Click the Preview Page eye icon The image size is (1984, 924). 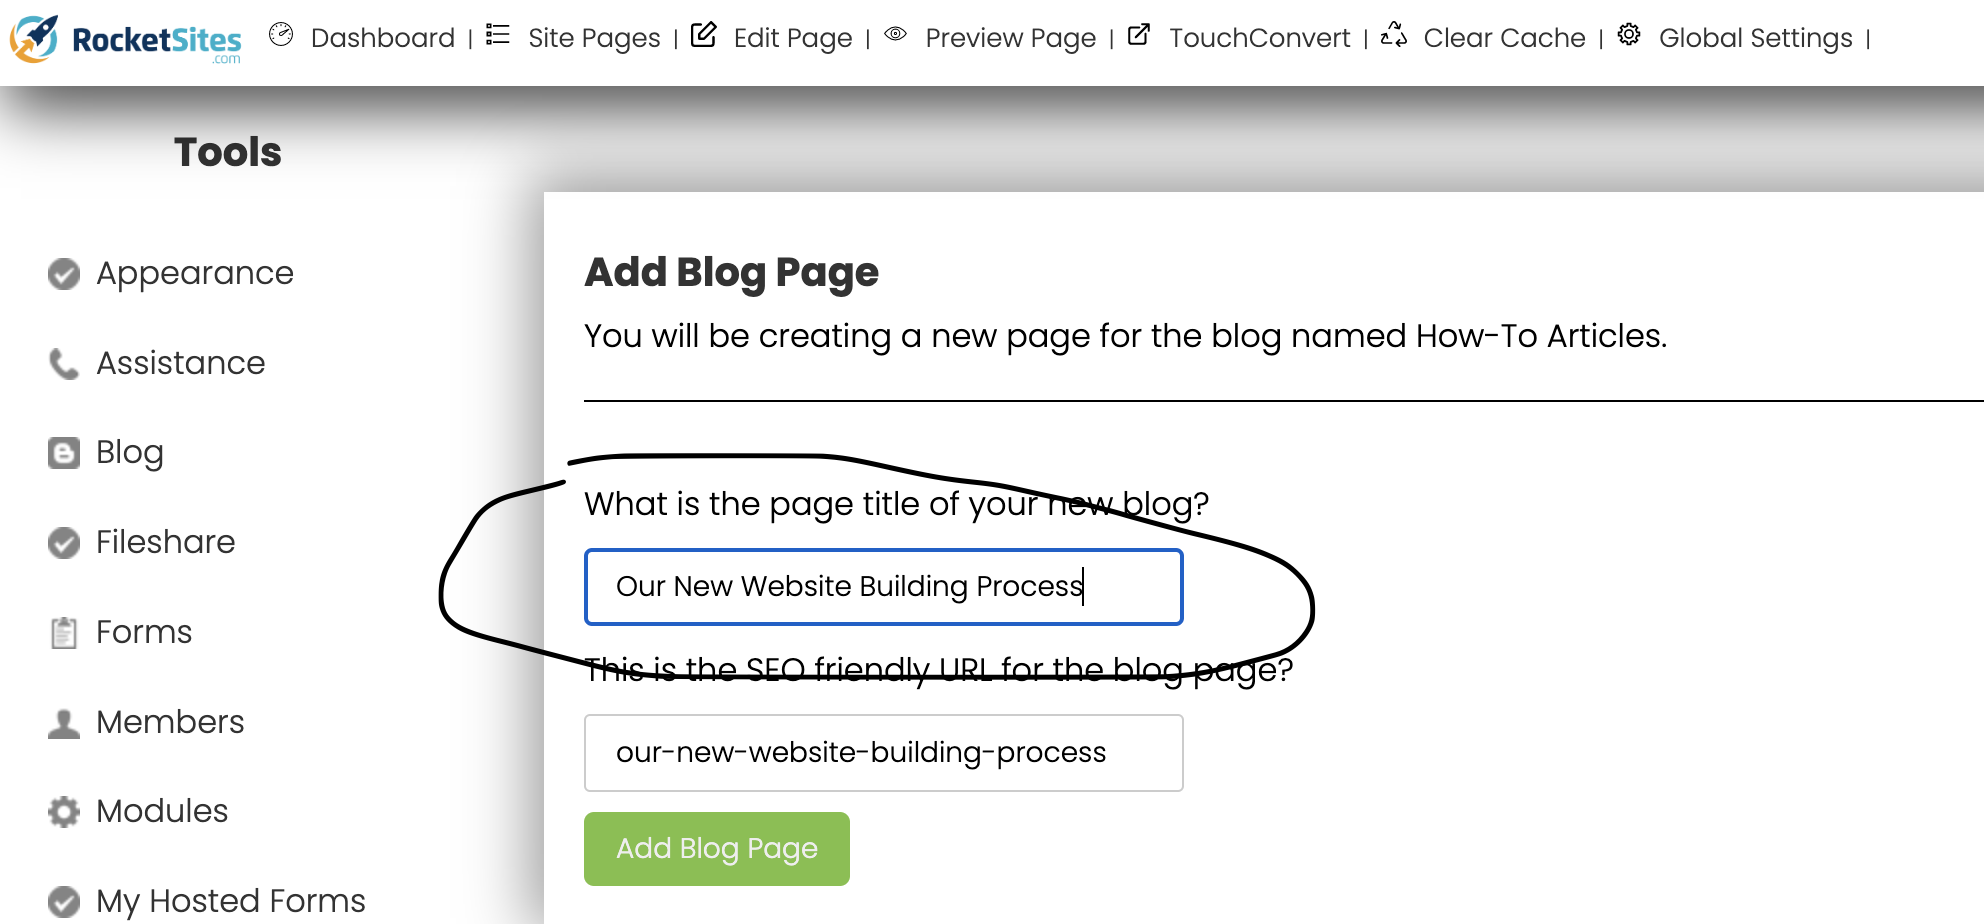tap(896, 35)
